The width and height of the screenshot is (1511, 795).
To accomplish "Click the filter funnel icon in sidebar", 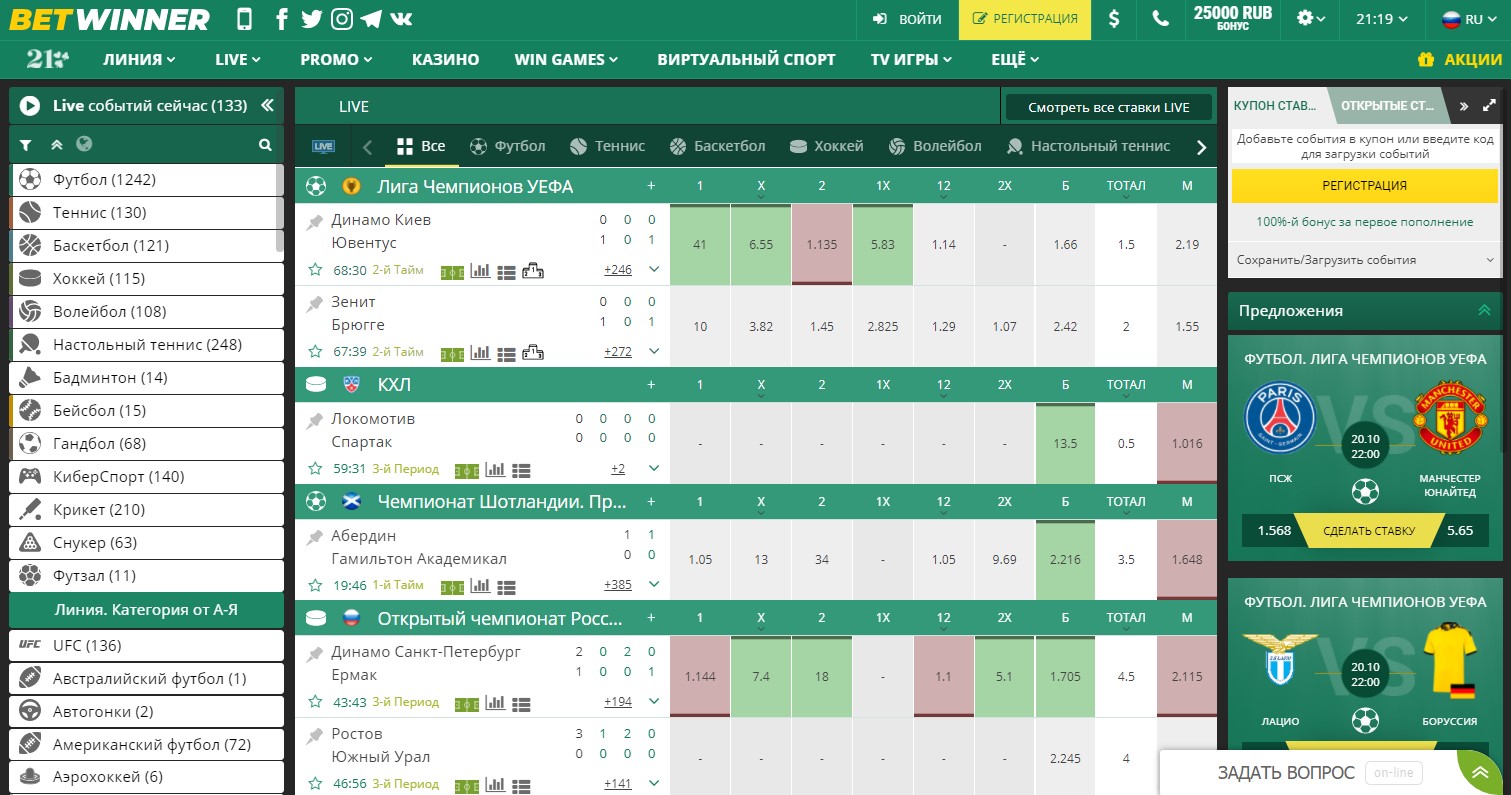I will pos(27,145).
